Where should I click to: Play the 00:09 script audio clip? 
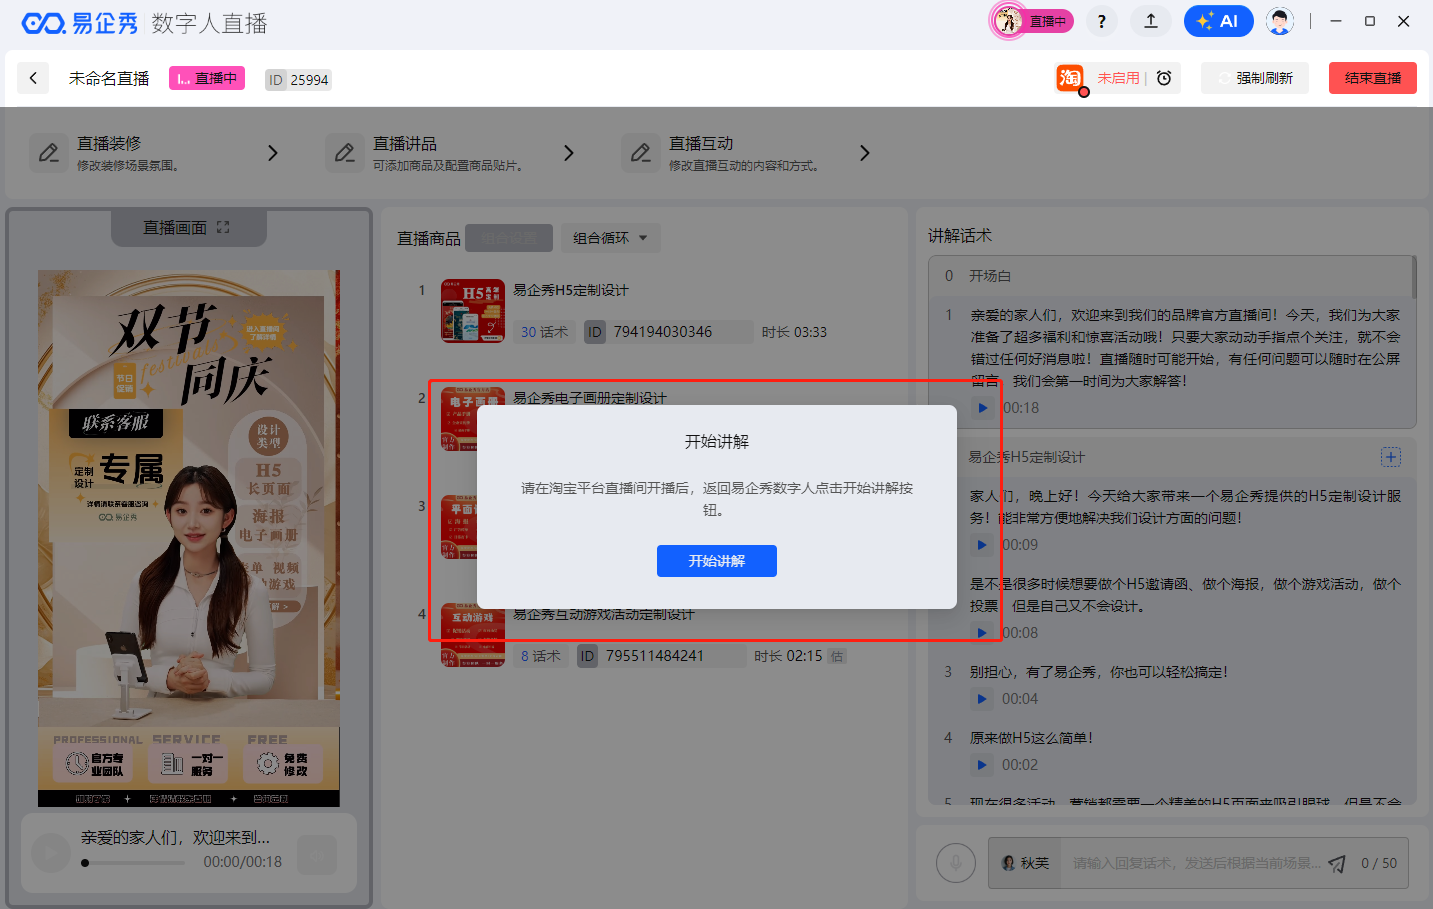point(982,545)
